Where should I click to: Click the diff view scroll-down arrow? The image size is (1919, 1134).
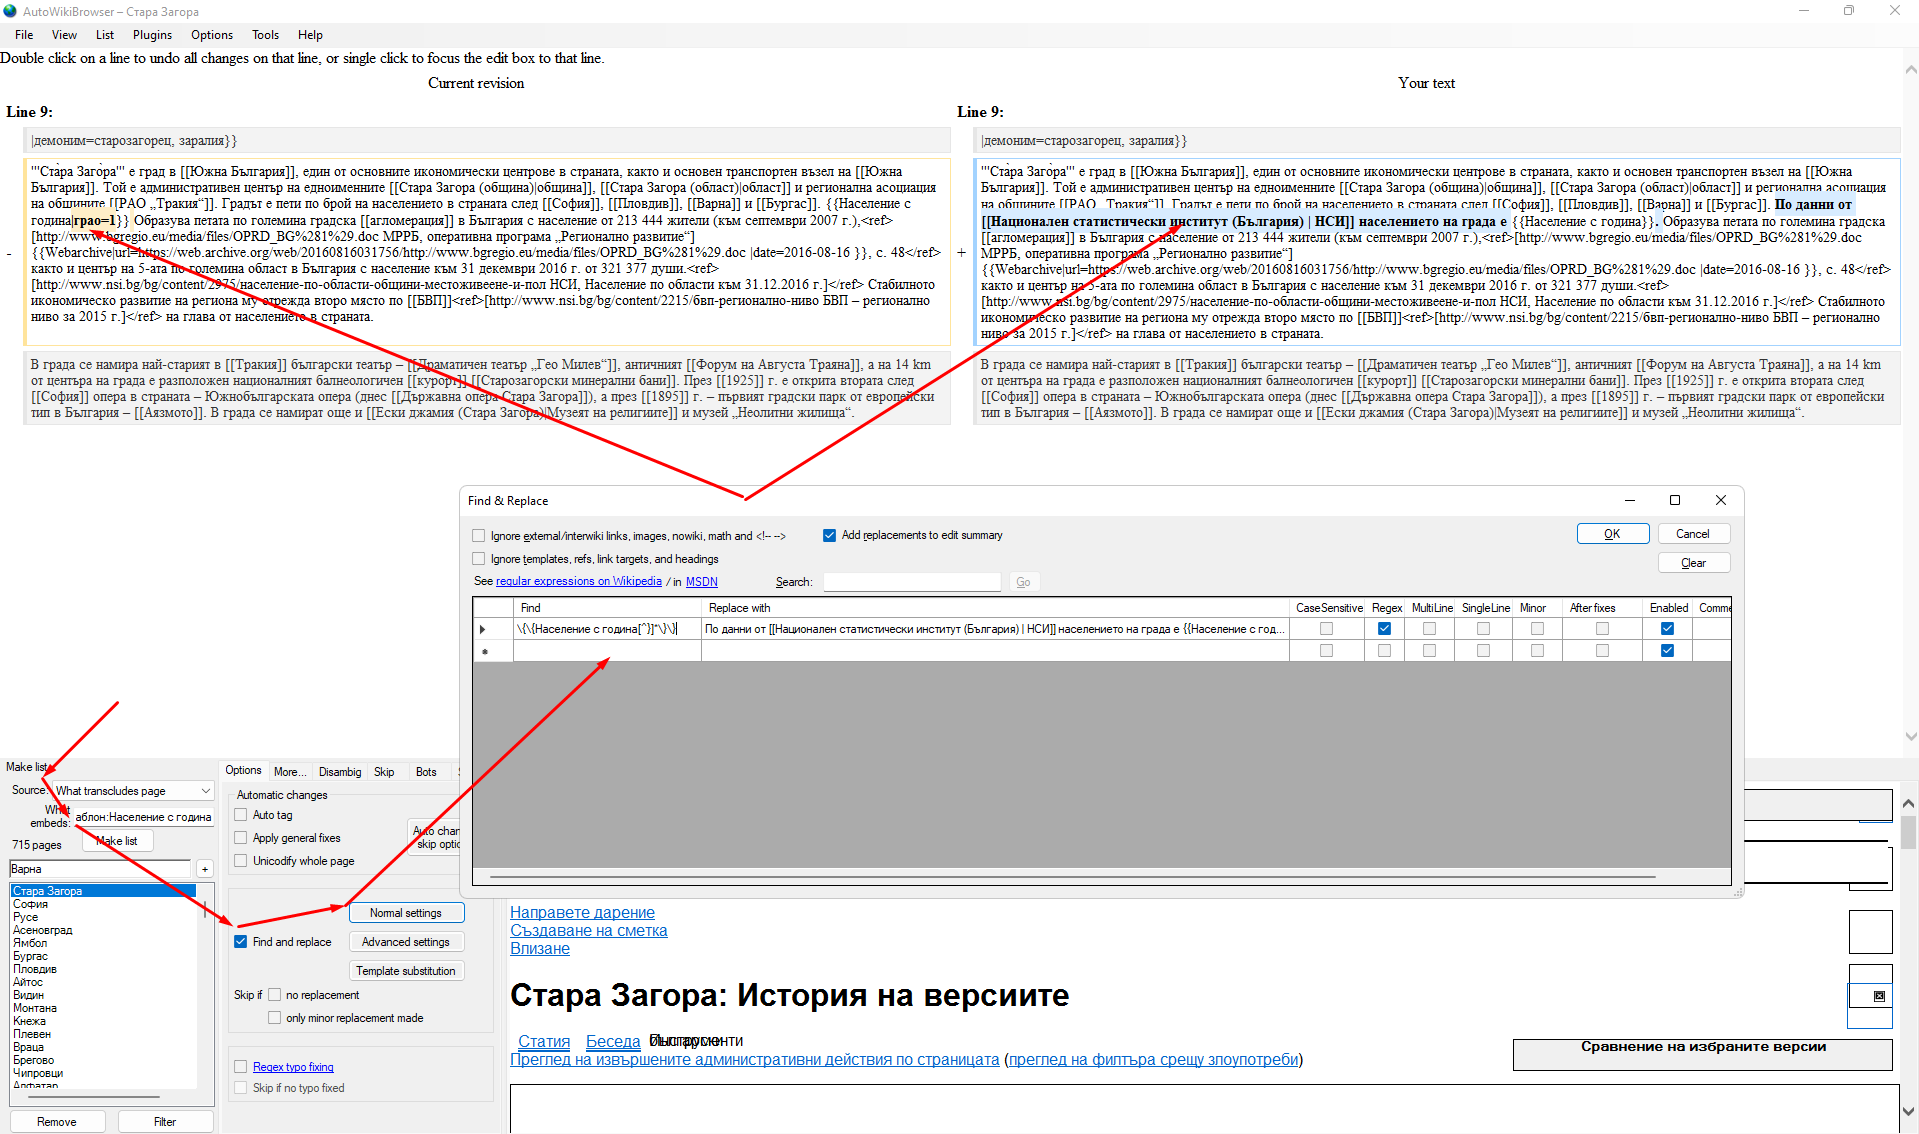pos(1911,737)
